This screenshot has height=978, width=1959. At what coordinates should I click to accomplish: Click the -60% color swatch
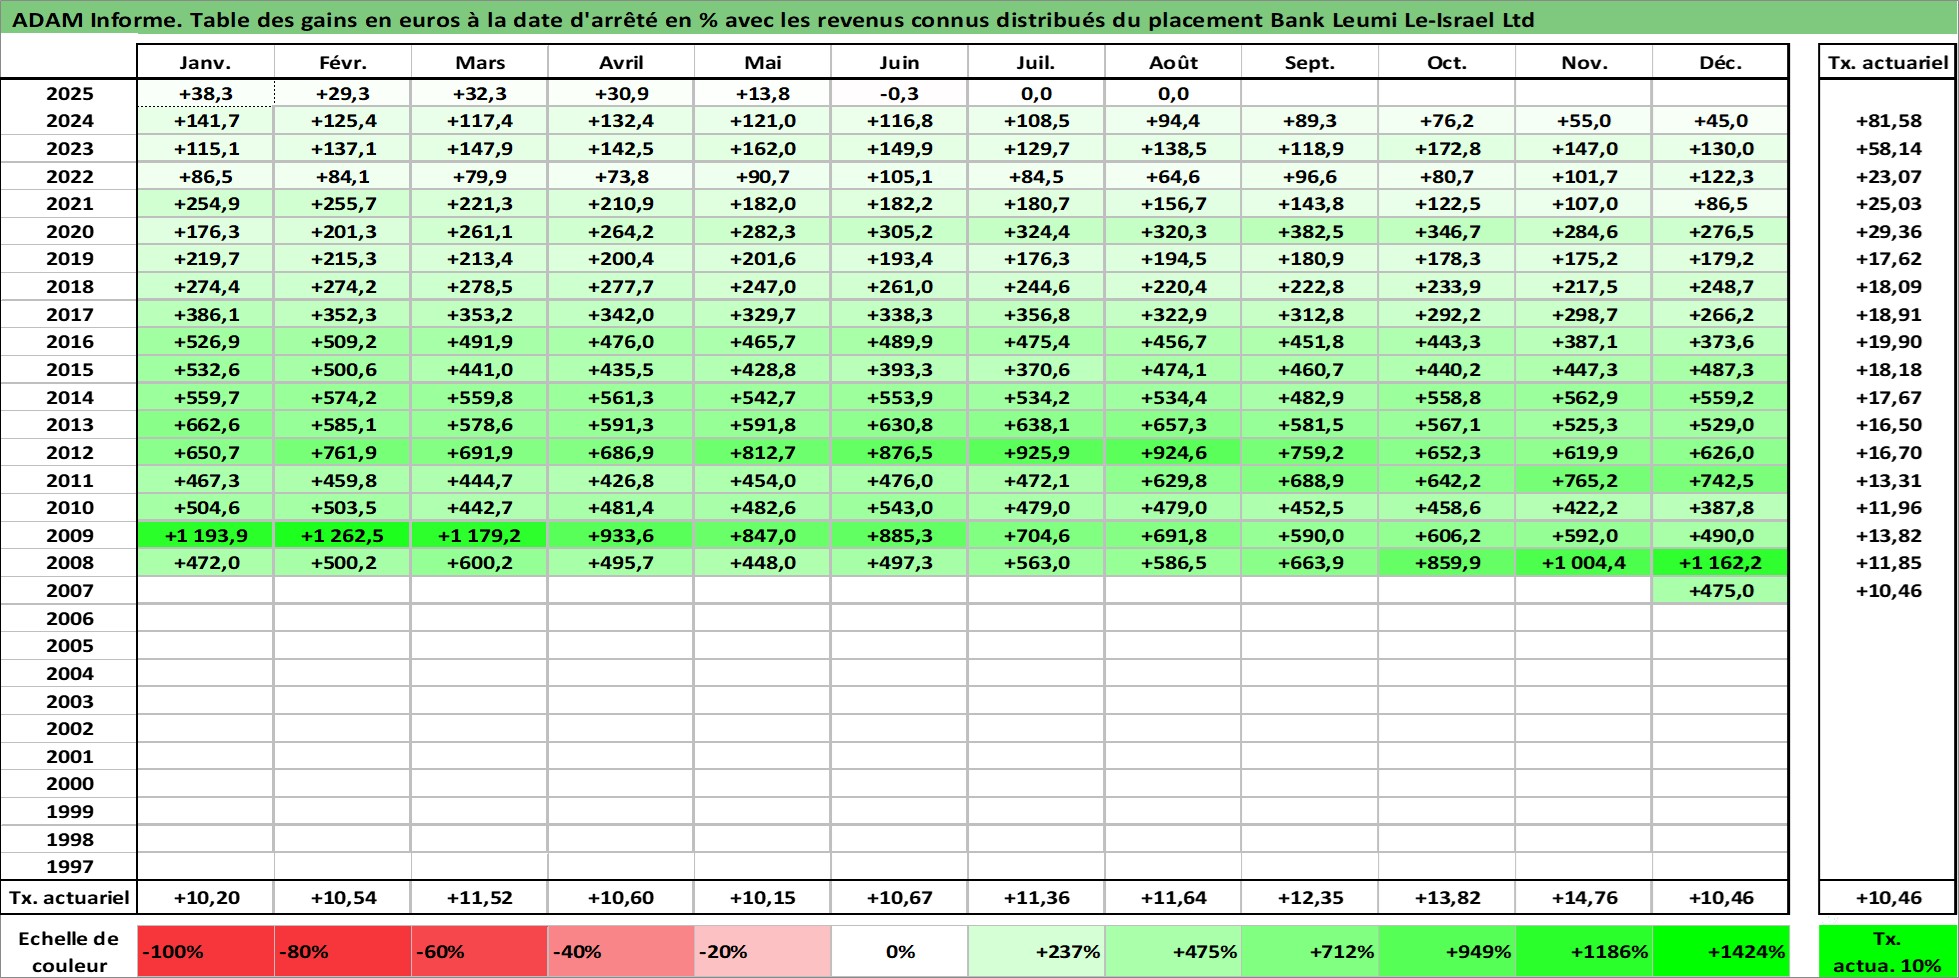[x=480, y=951]
